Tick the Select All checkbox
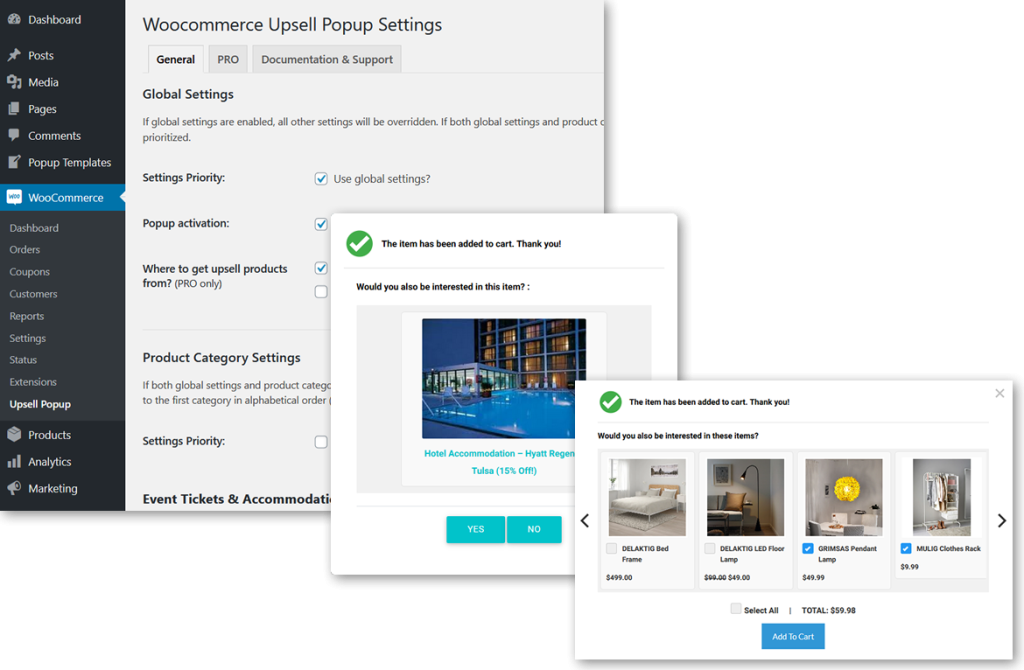 [736, 609]
